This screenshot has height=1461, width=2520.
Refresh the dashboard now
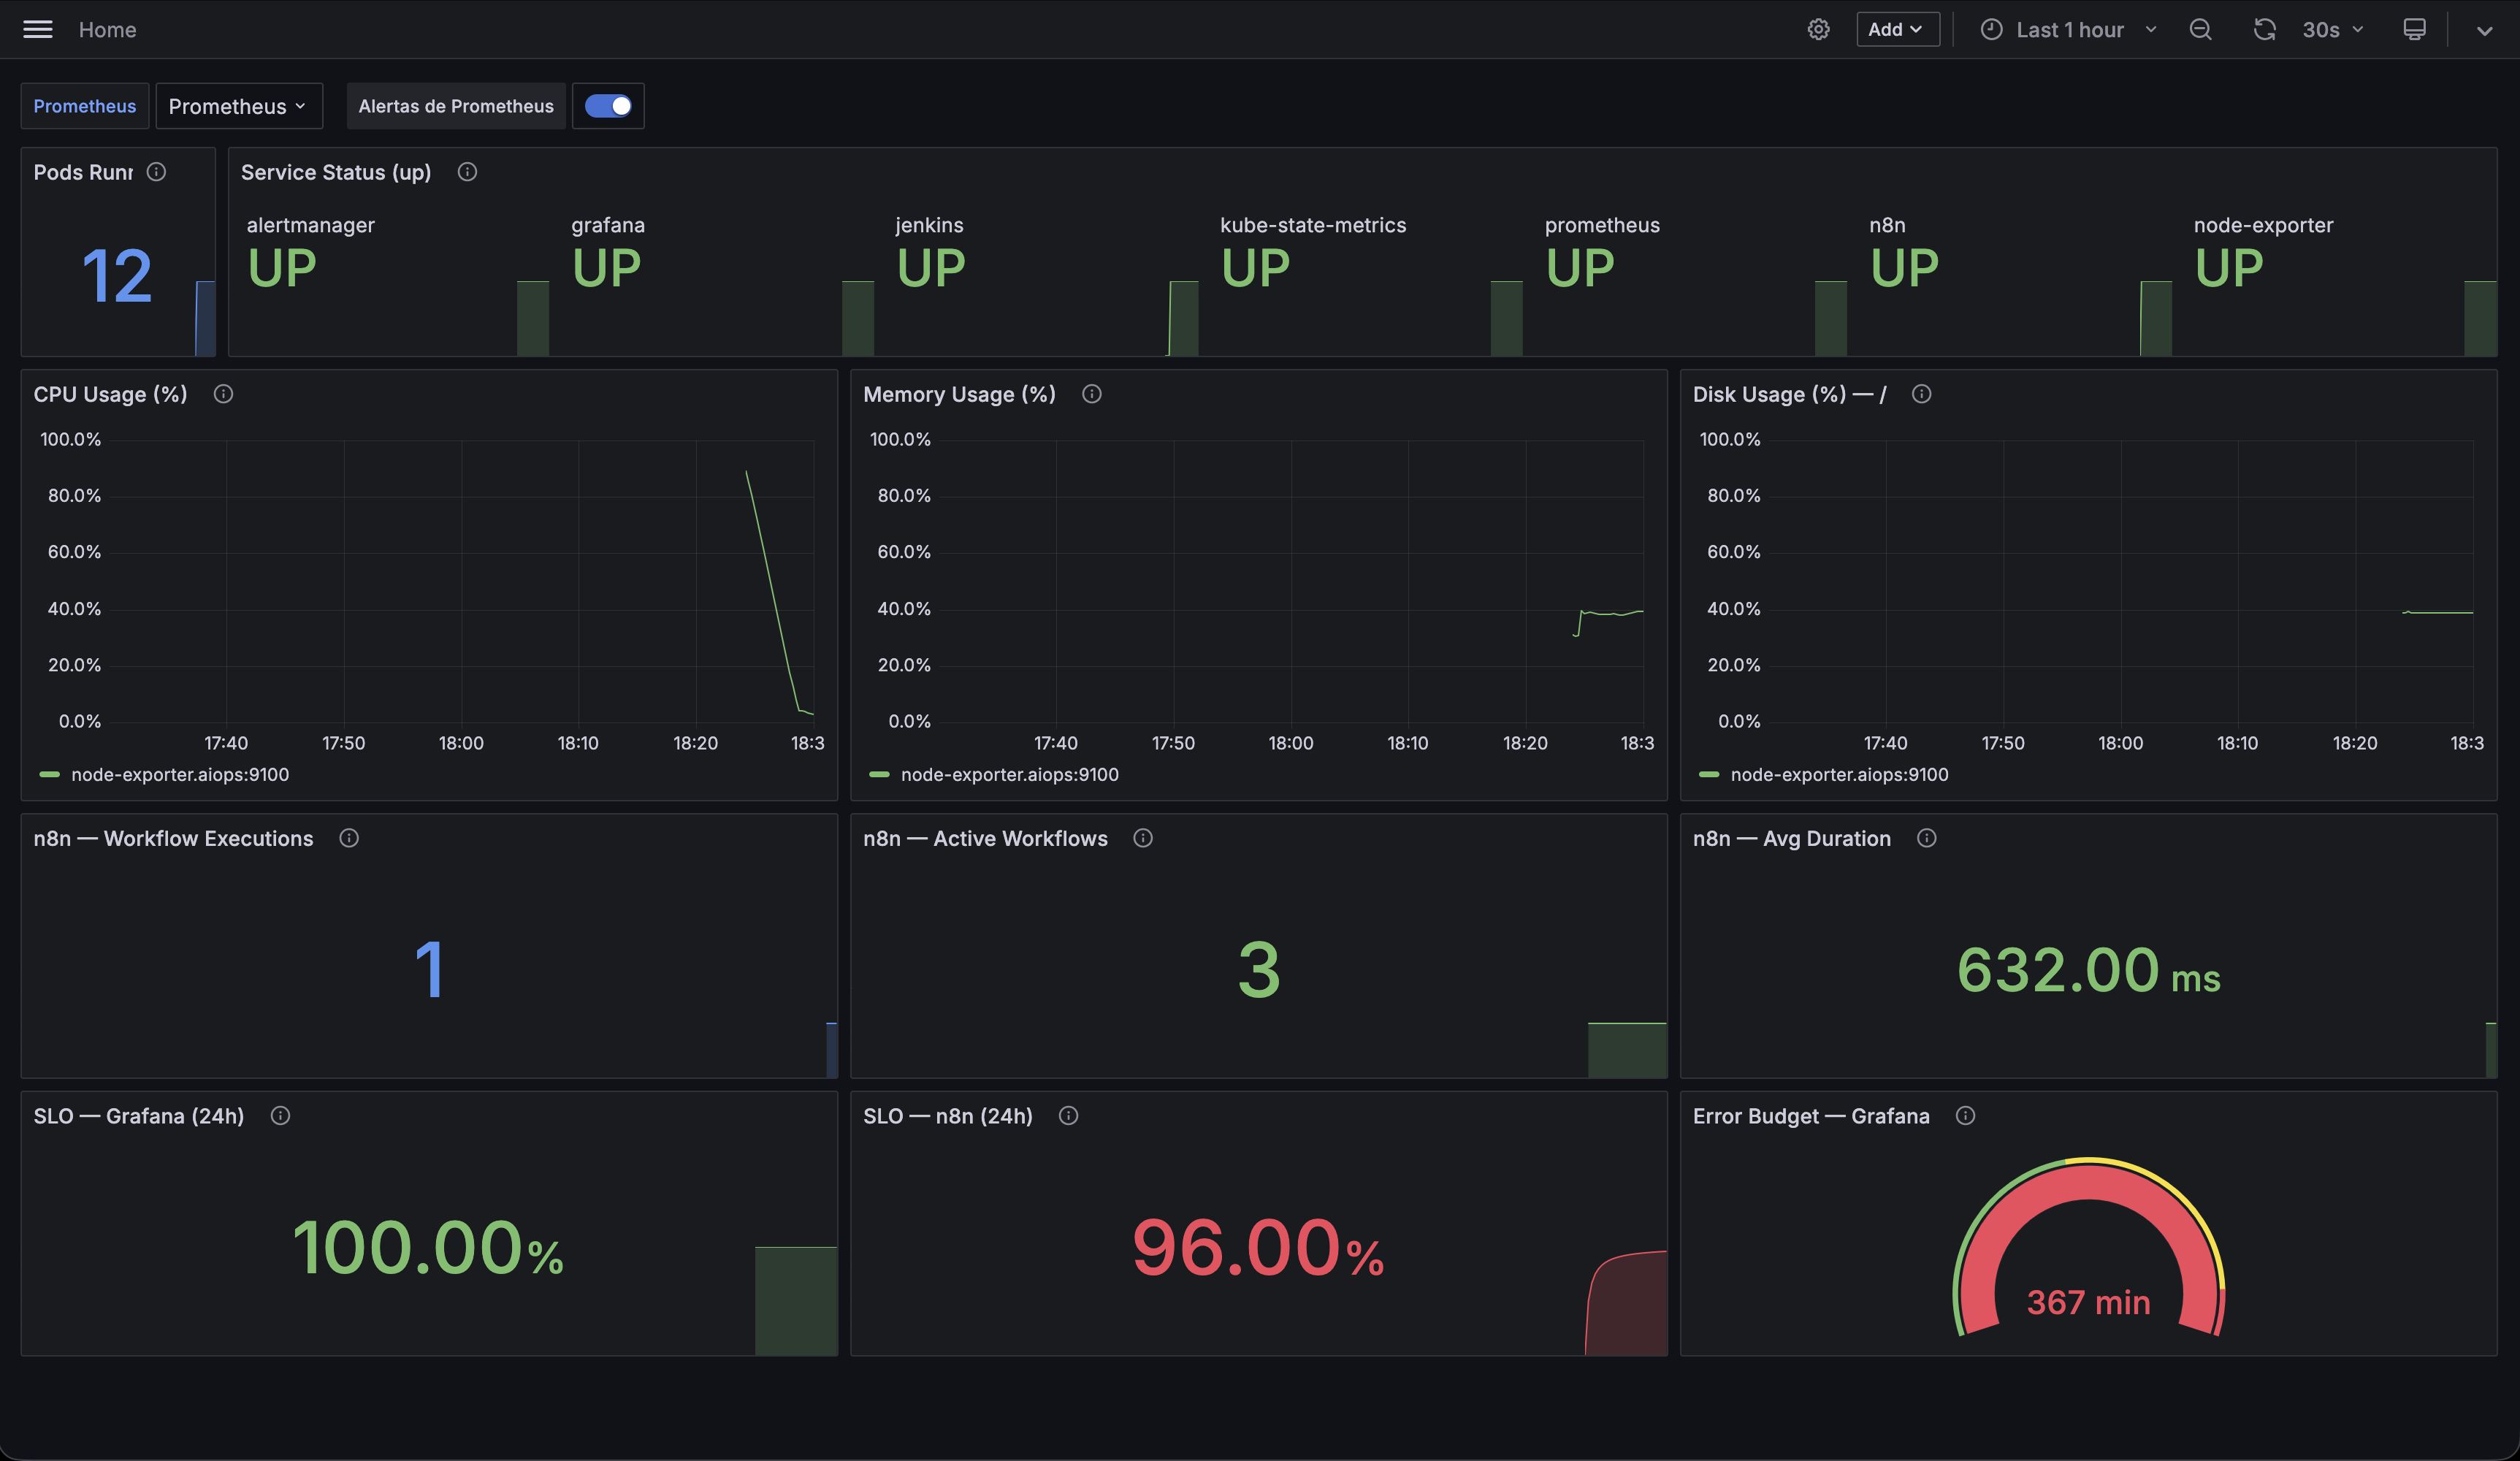[2264, 29]
